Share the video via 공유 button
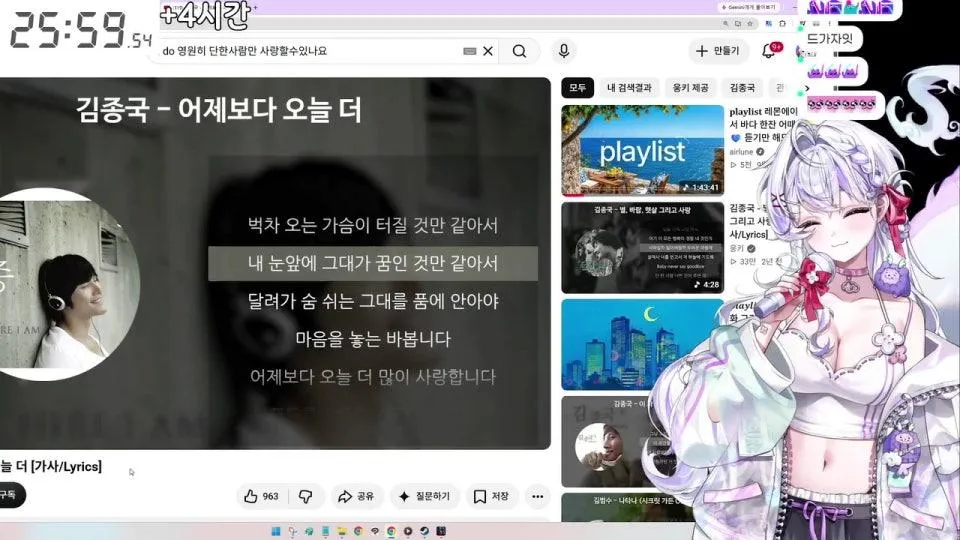 [x=357, y=497]
